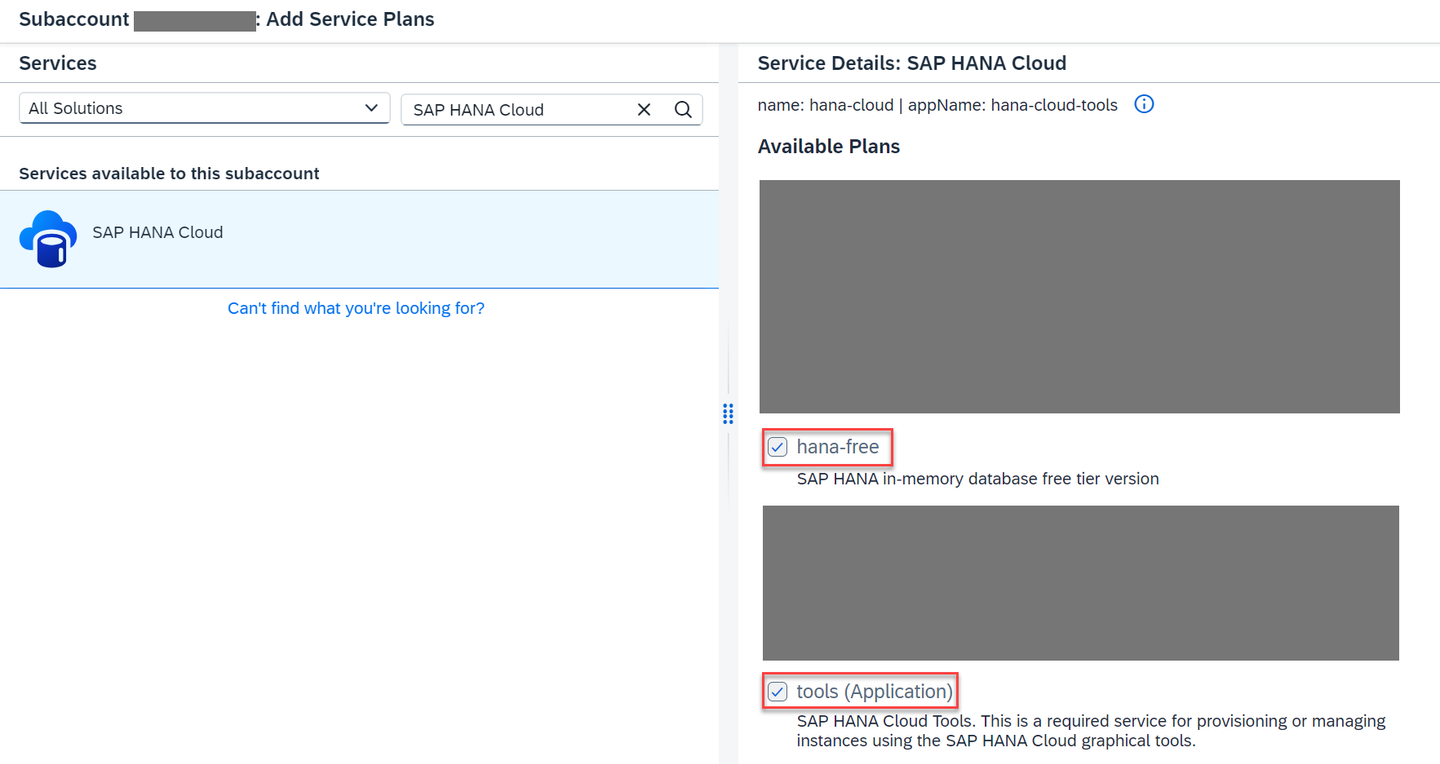Image resolution: width=1440 pixels, height=764 pixels.
Task: Click the hana-free plan label
Action: coord(838,447)
